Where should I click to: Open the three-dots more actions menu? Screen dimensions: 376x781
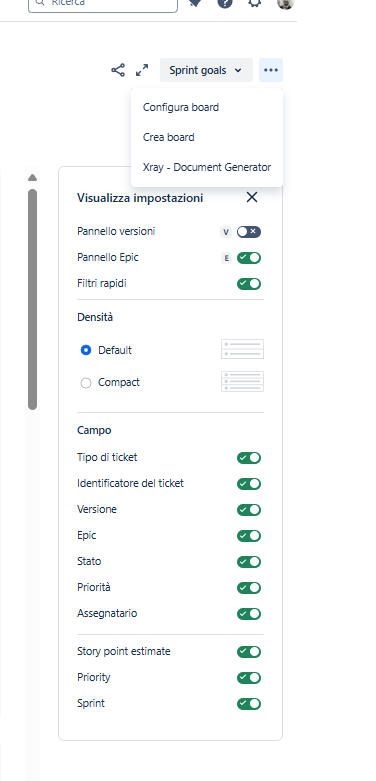(x=271, y=70)
